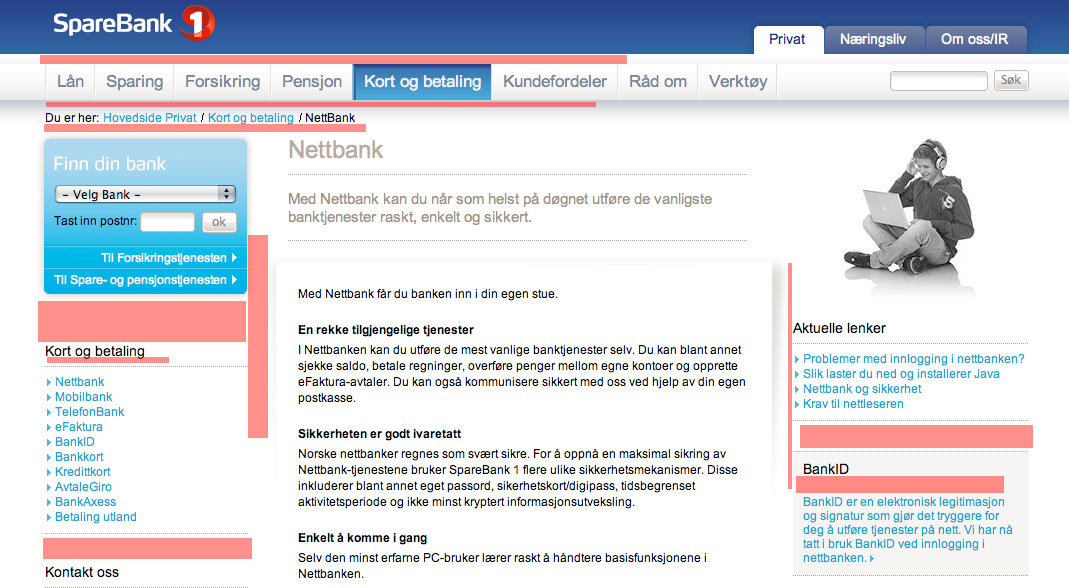Open Slik laster du ned Java link
Image resolution: width=1069 pixels, height=588 pixels.
pos(901,374)
